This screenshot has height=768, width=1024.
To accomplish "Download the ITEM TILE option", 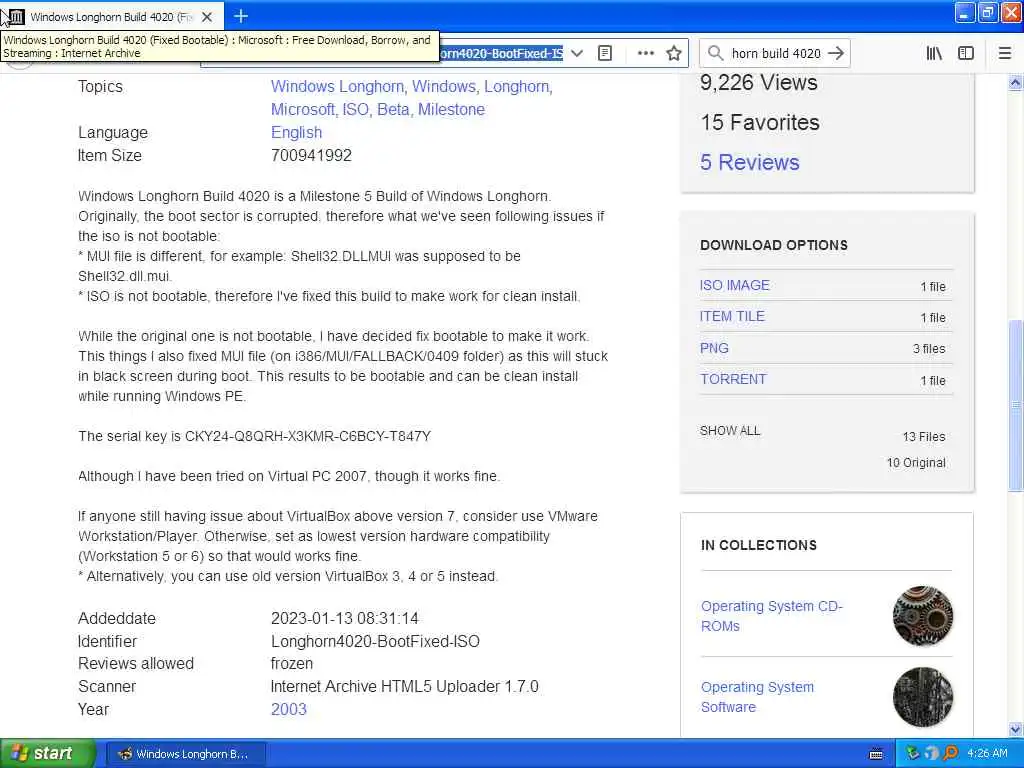I will pos(732,317).
